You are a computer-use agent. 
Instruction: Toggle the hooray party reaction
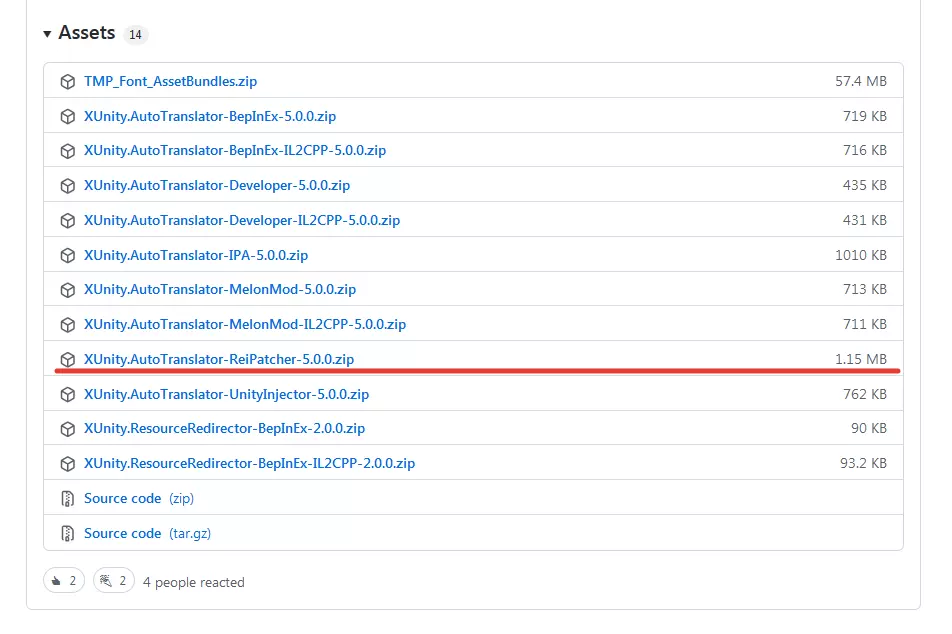tap(114, 581)
